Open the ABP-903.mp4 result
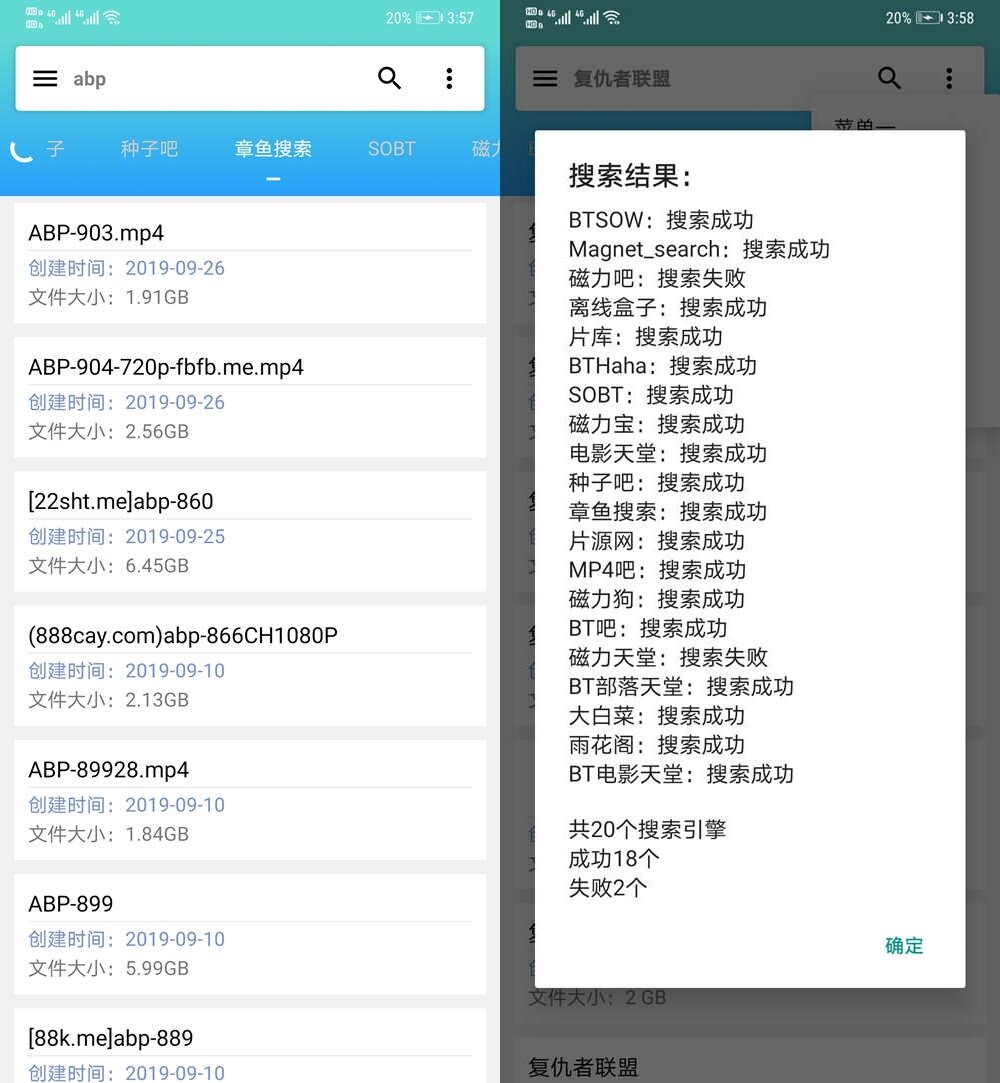The image size is (1000, 1083). click(250, 262)
